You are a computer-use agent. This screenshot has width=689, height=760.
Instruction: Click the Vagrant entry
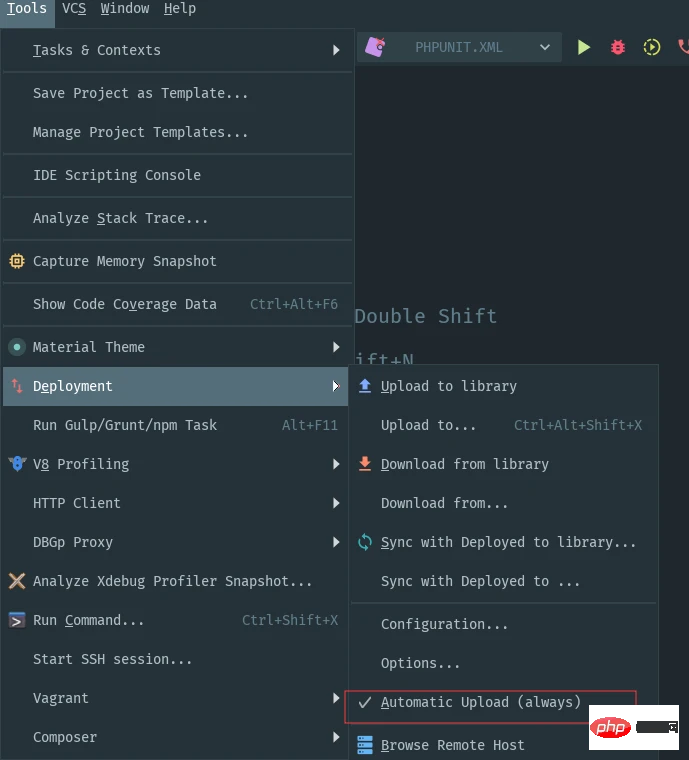(175, 698)
